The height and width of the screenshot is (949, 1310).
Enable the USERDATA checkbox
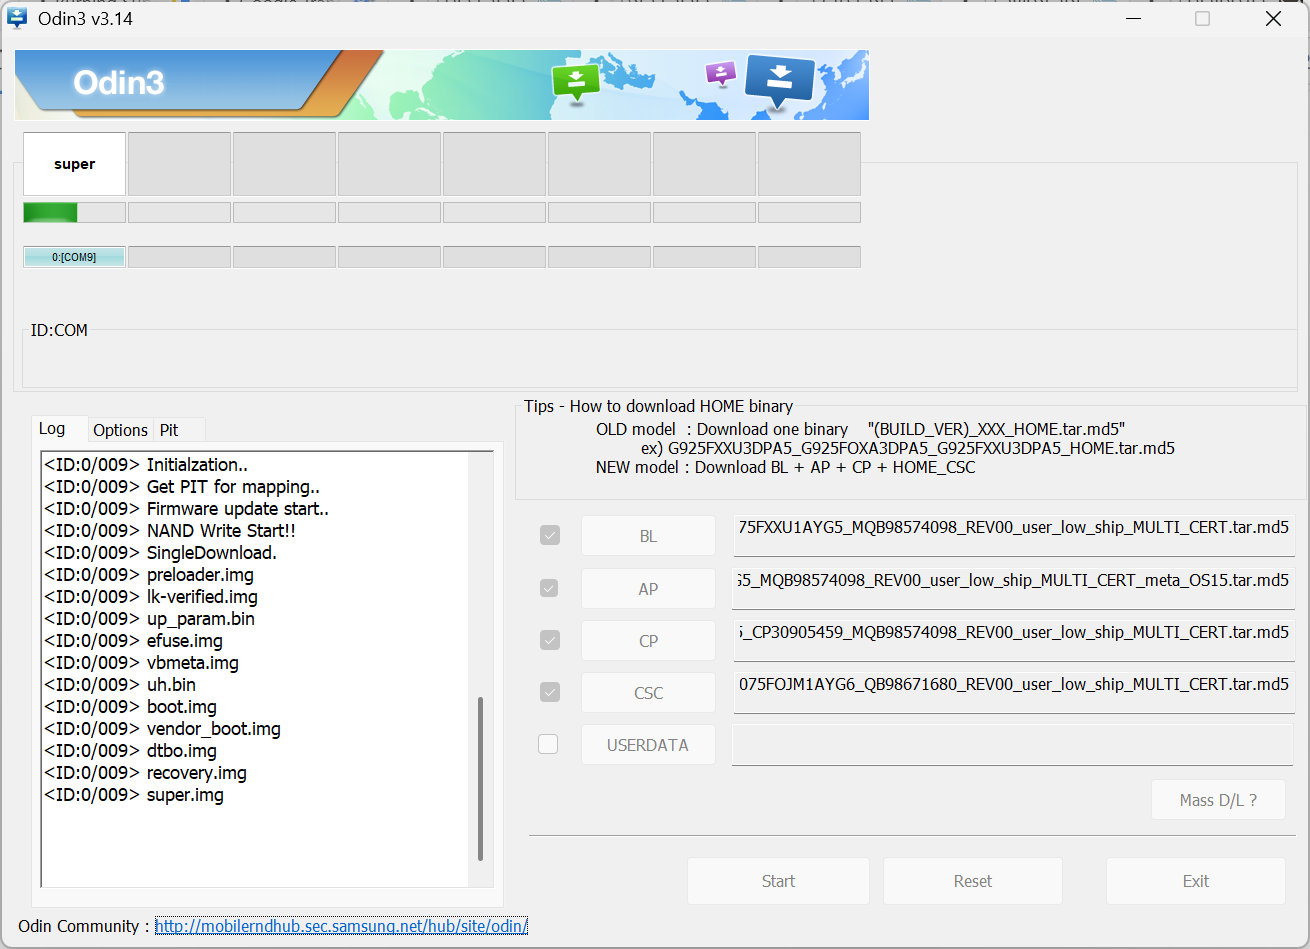[548, 744]
